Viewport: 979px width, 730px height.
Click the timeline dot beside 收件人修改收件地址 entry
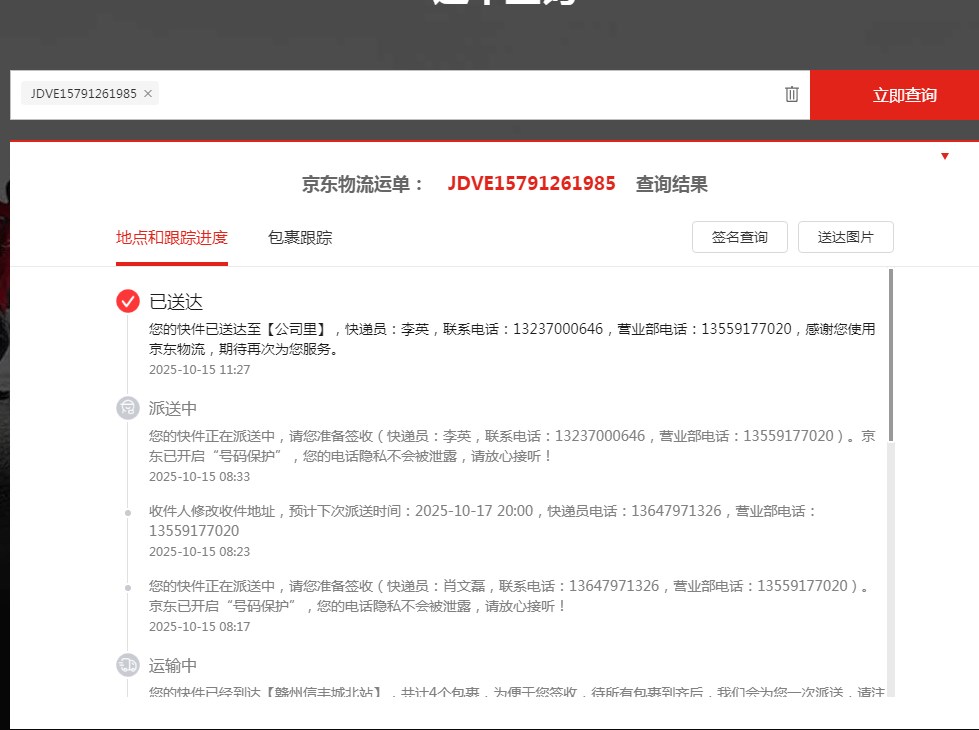(x=128, y=513)
